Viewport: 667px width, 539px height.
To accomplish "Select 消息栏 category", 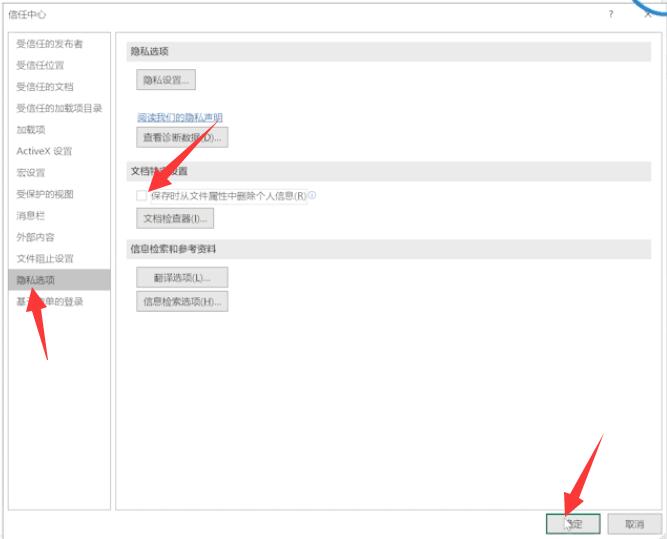I will pyautogui.click(x=30, y=216).
